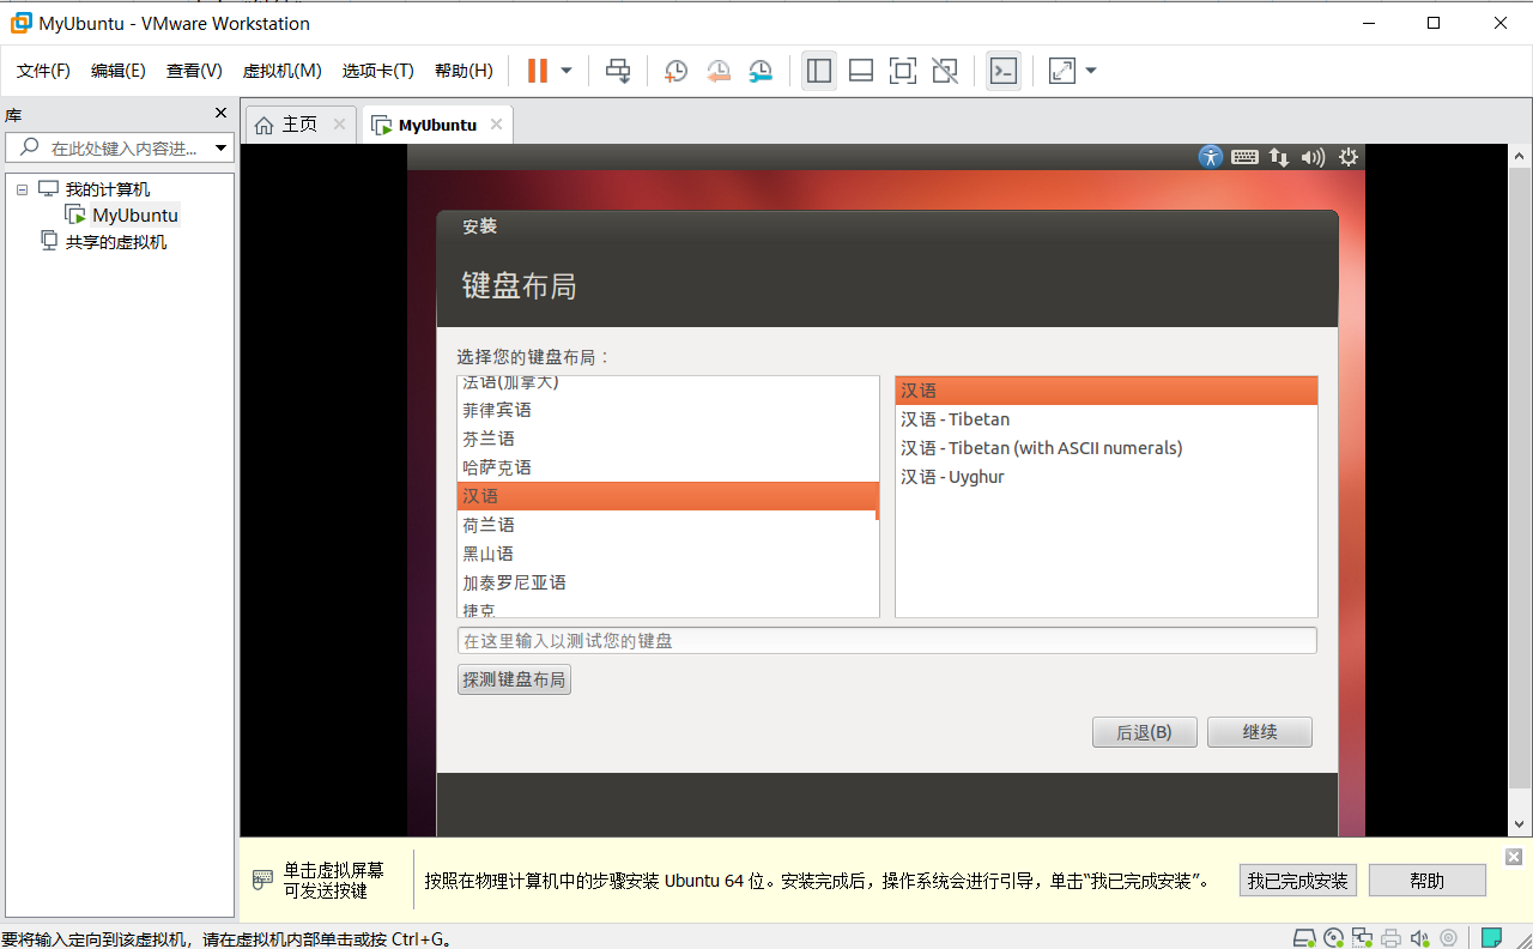Open the snapshot manager
The width and height of the screenshot is (1534, 950).
760,70
